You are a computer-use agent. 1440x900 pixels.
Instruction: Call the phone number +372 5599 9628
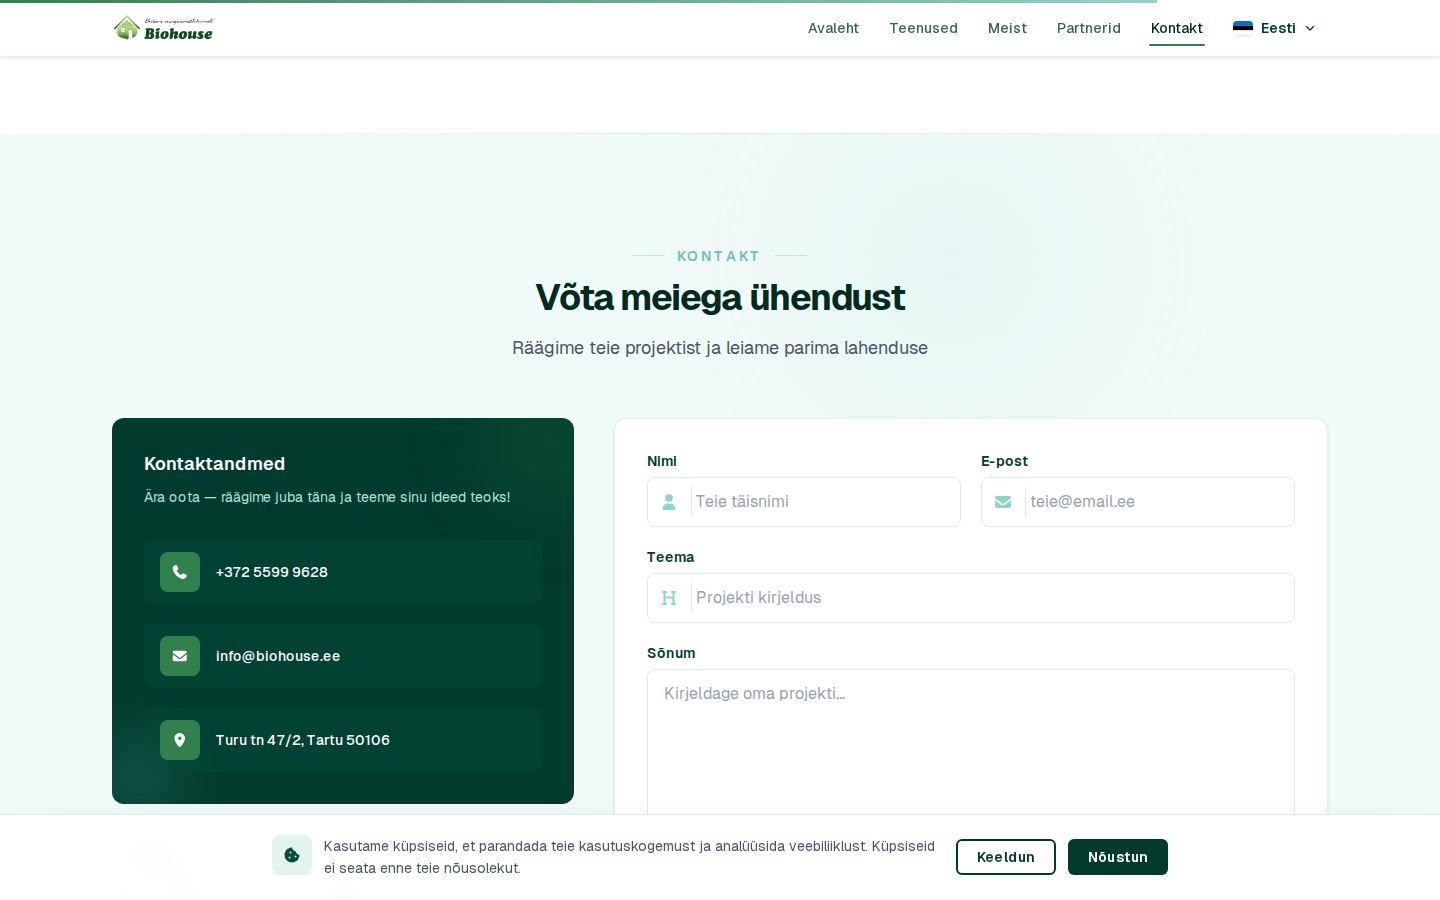click(272, 572)
